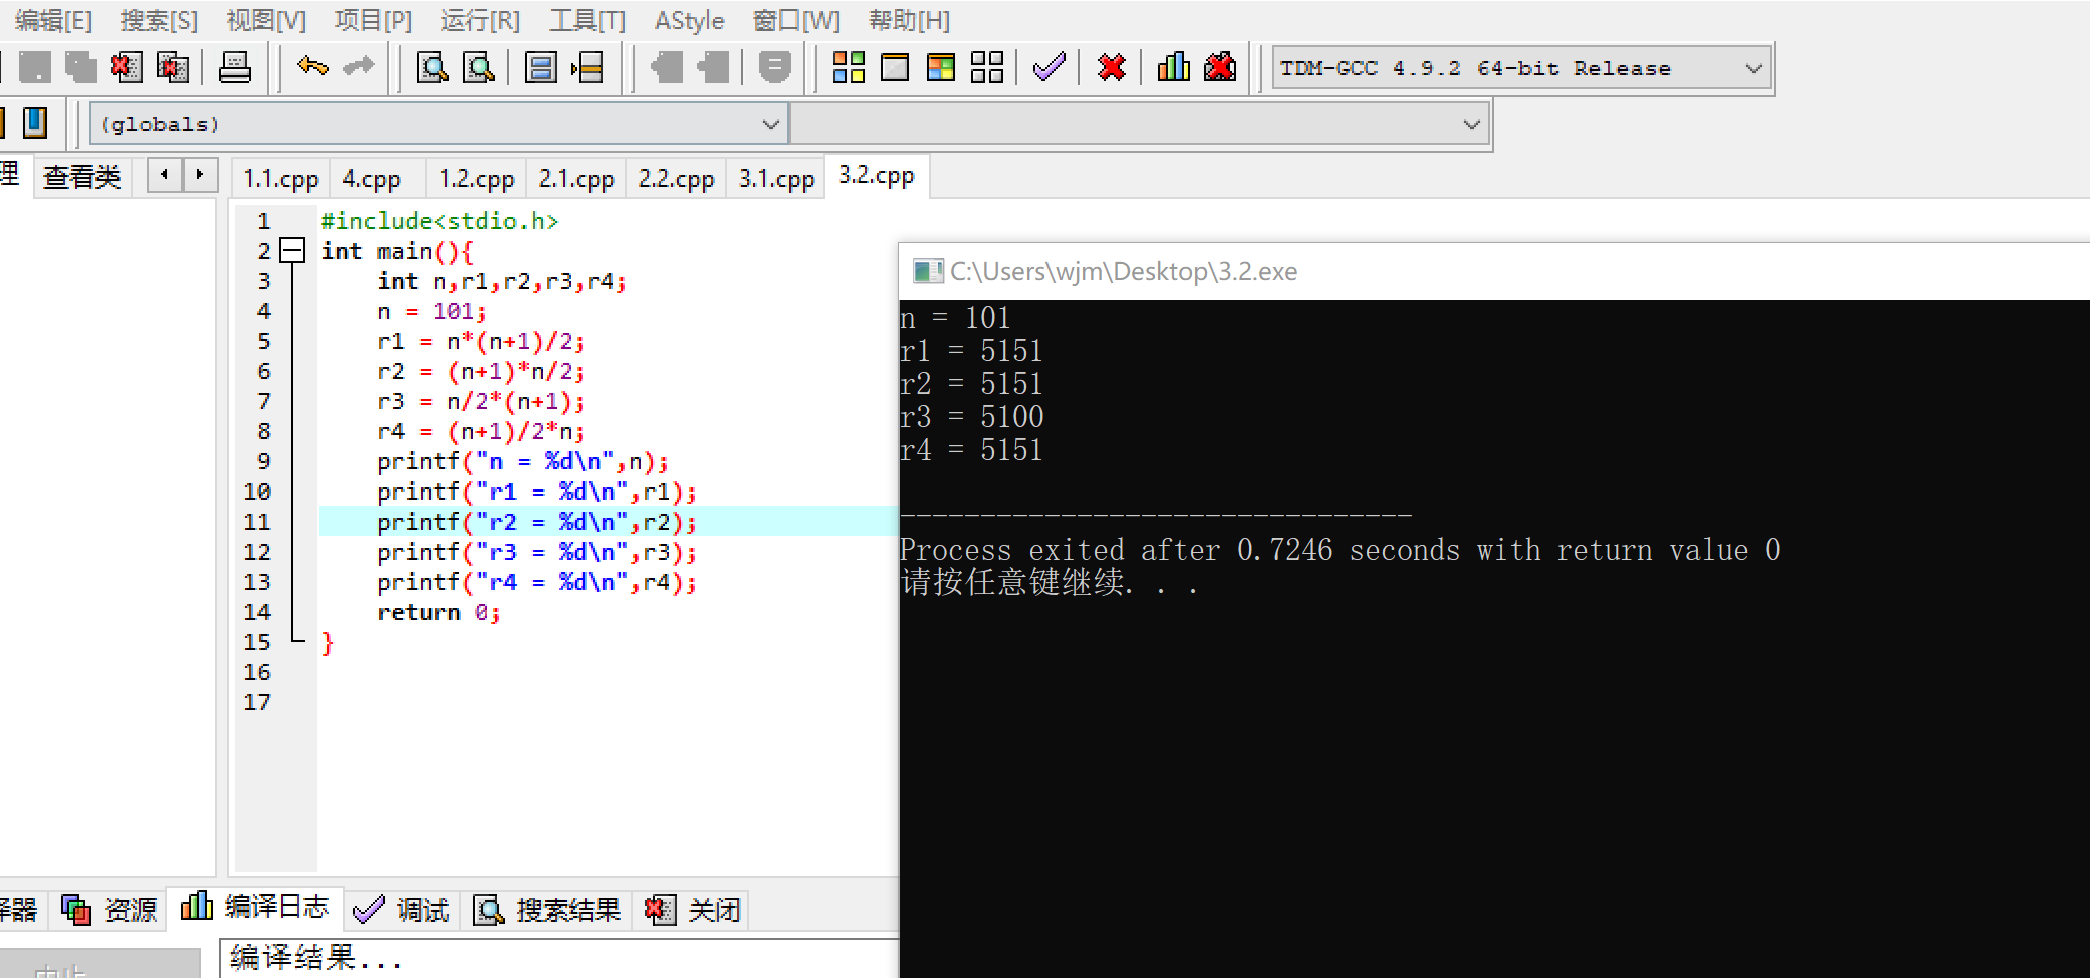Click the Goto Line toolbar icon

pyautogui.click(x=587, y=68)
